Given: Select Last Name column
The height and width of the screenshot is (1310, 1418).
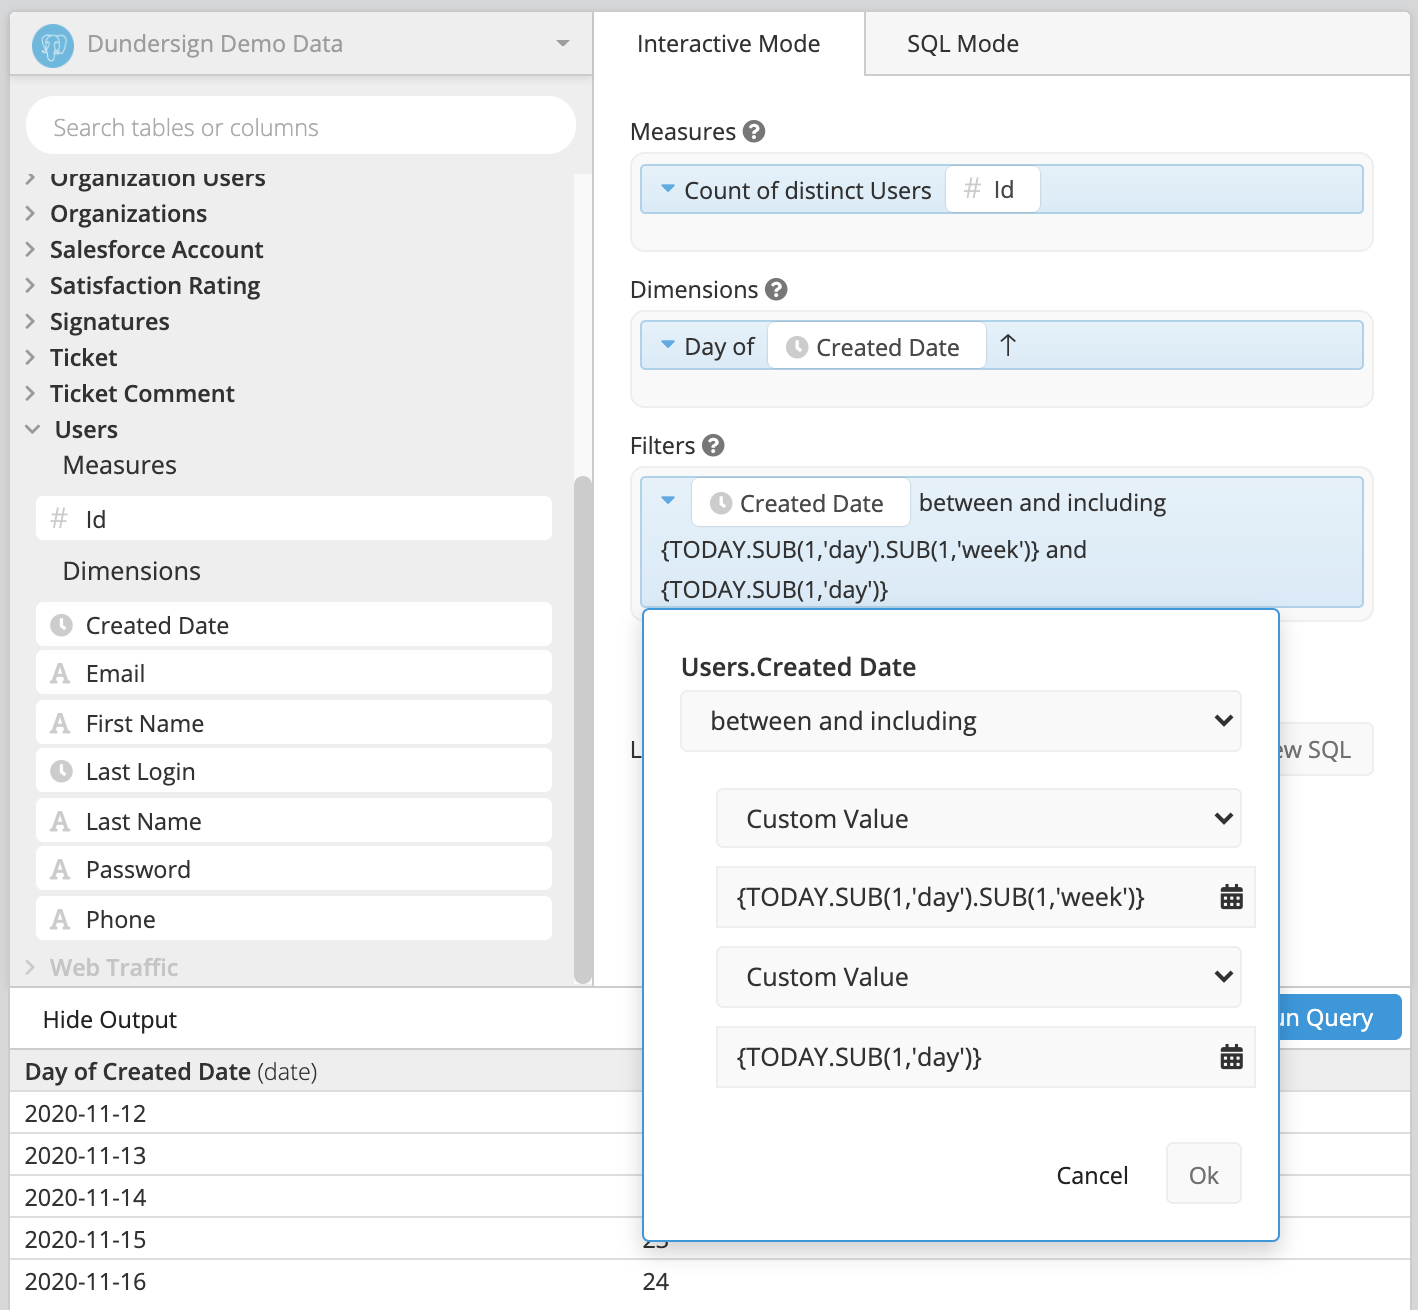Looking at the screenshot, I should tap(294, 821).
